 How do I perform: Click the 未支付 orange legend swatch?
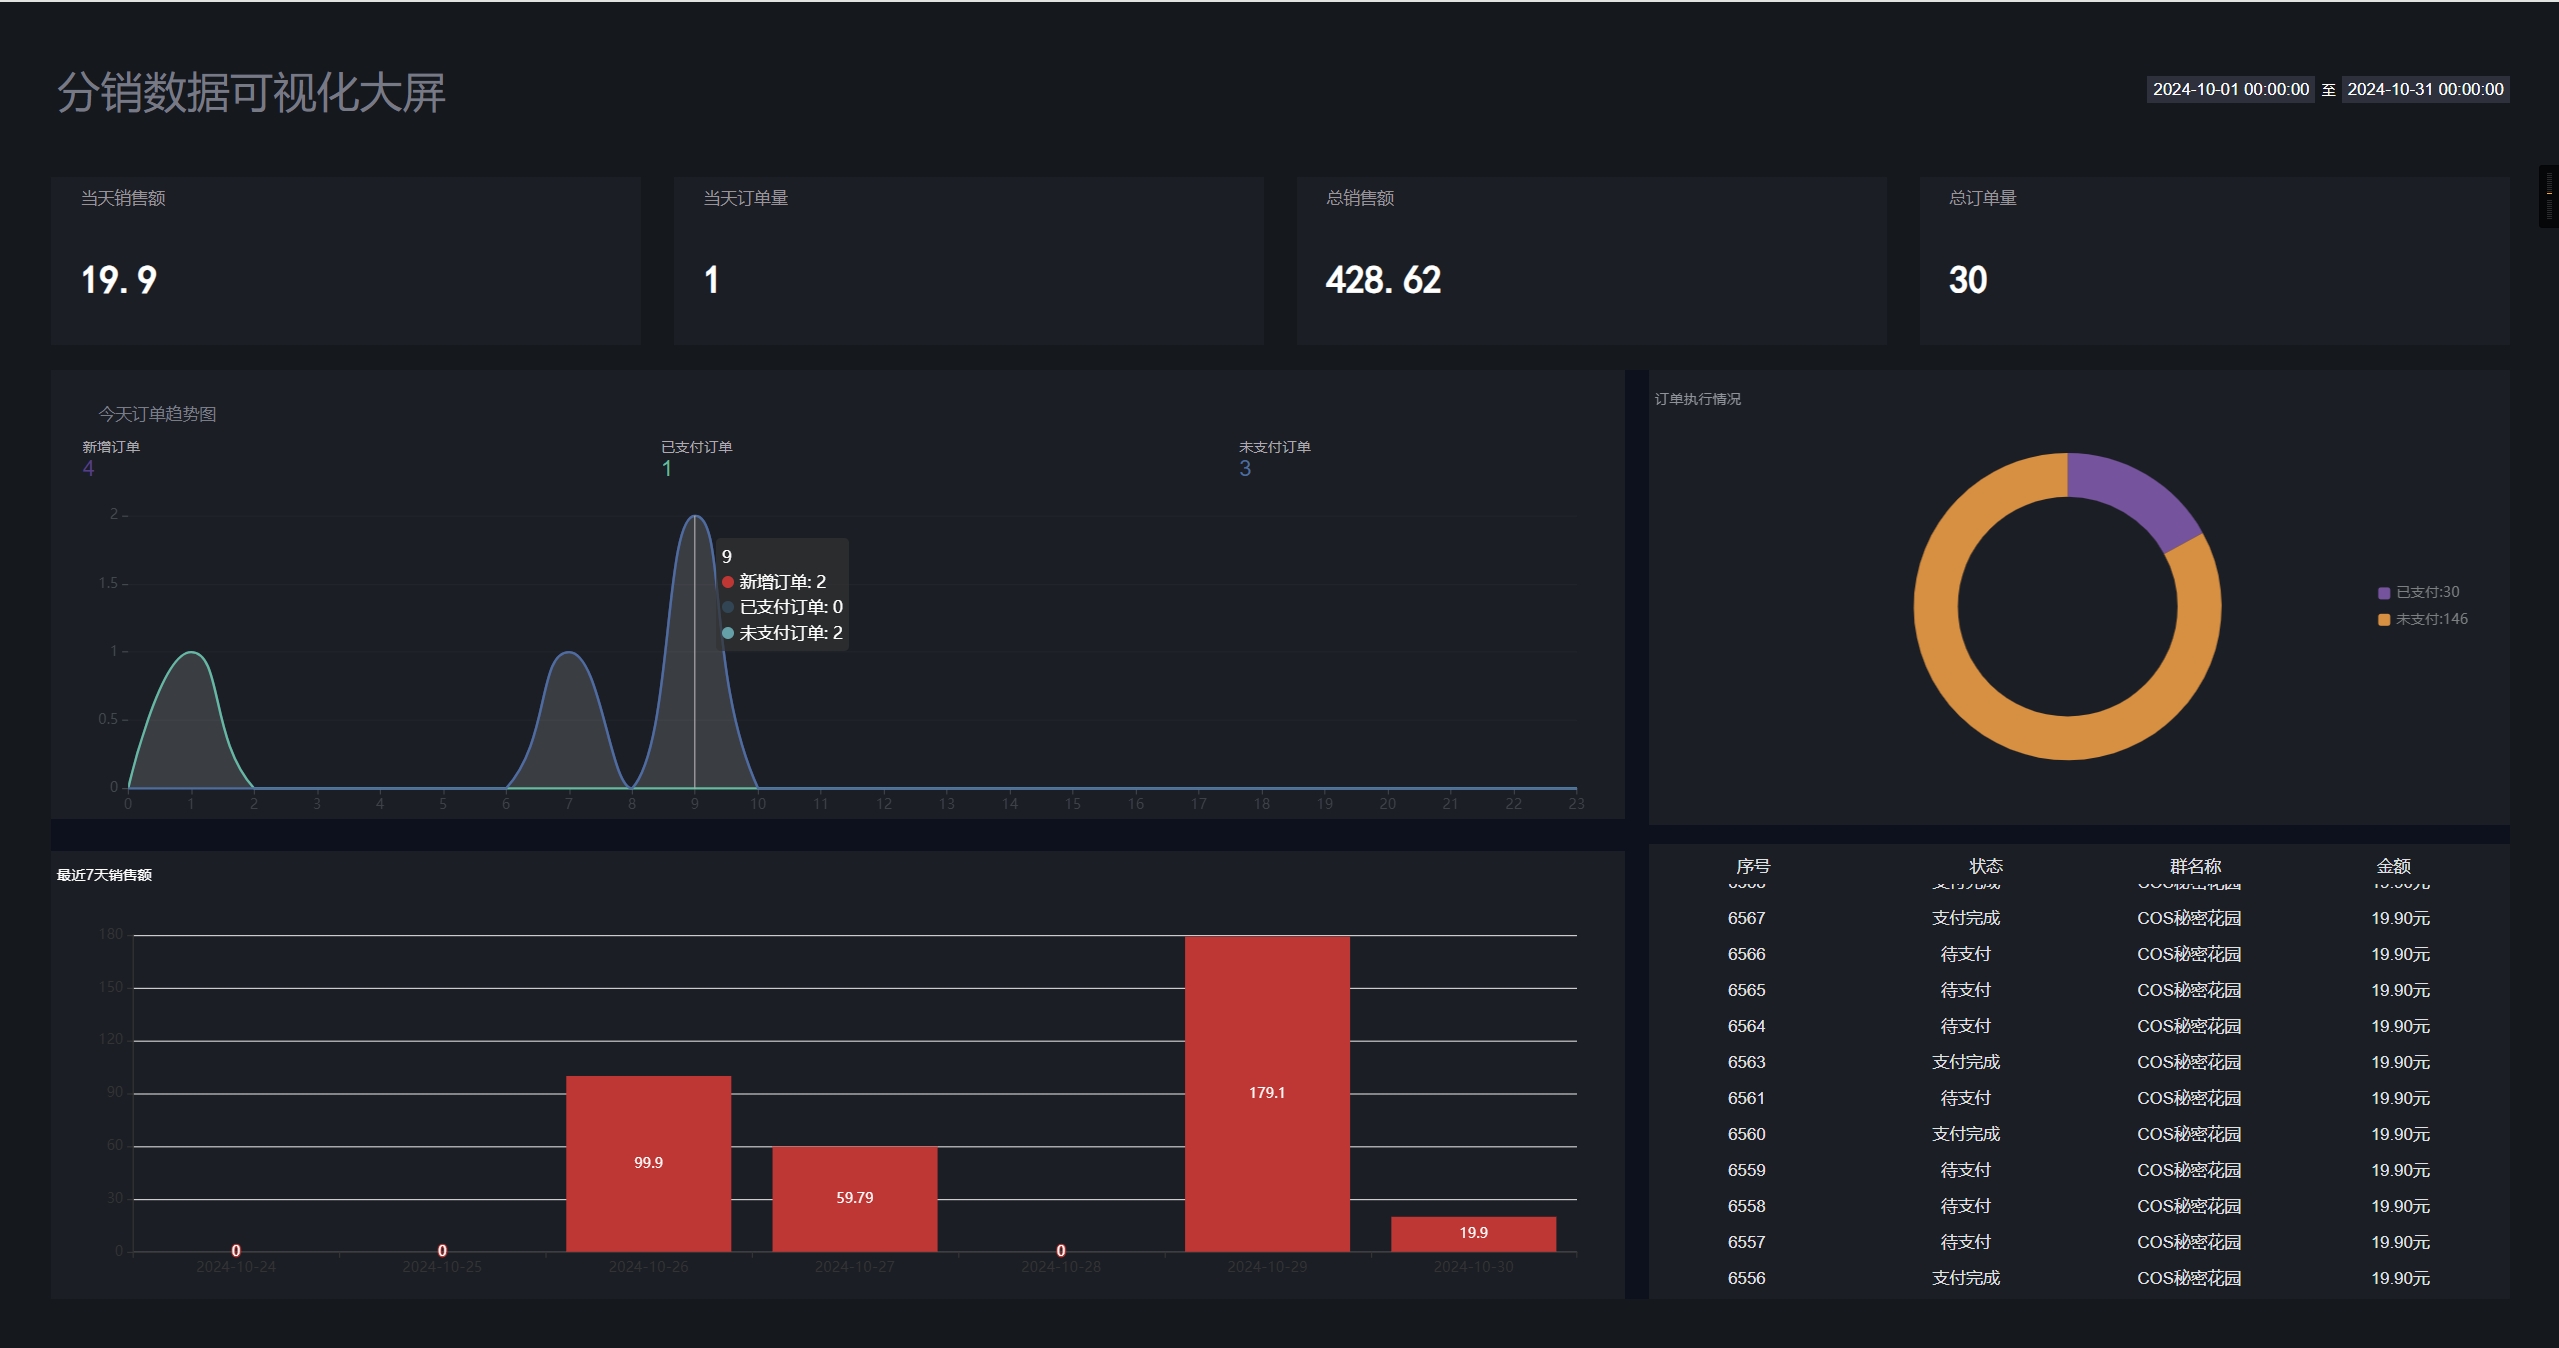(x=2384, y=620)
